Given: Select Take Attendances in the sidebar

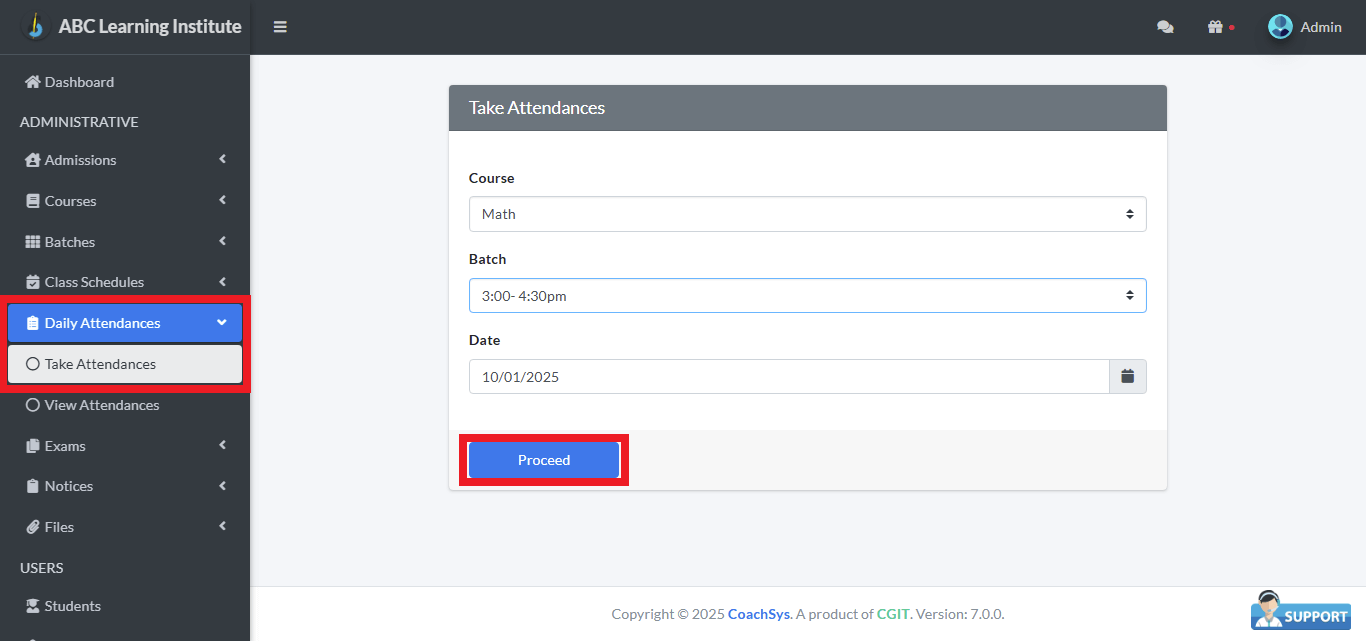Looking at the screenshot, I should pyautogui.click(x=99, y=363).
